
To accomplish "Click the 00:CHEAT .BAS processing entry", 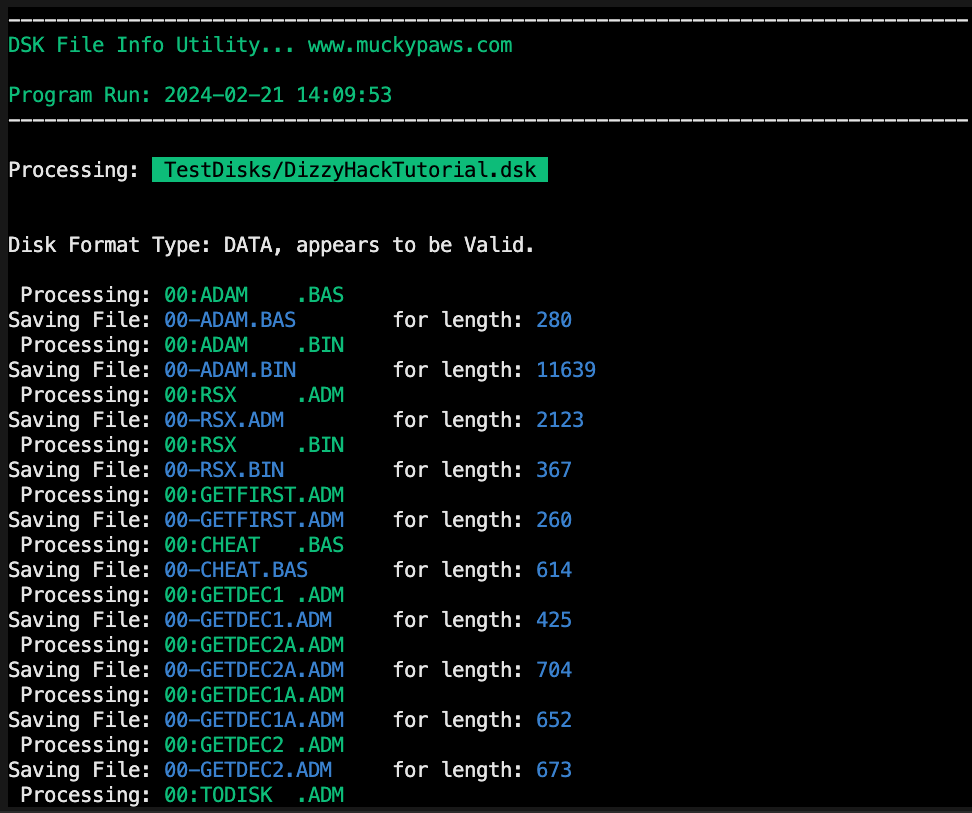I will [254, 545].
